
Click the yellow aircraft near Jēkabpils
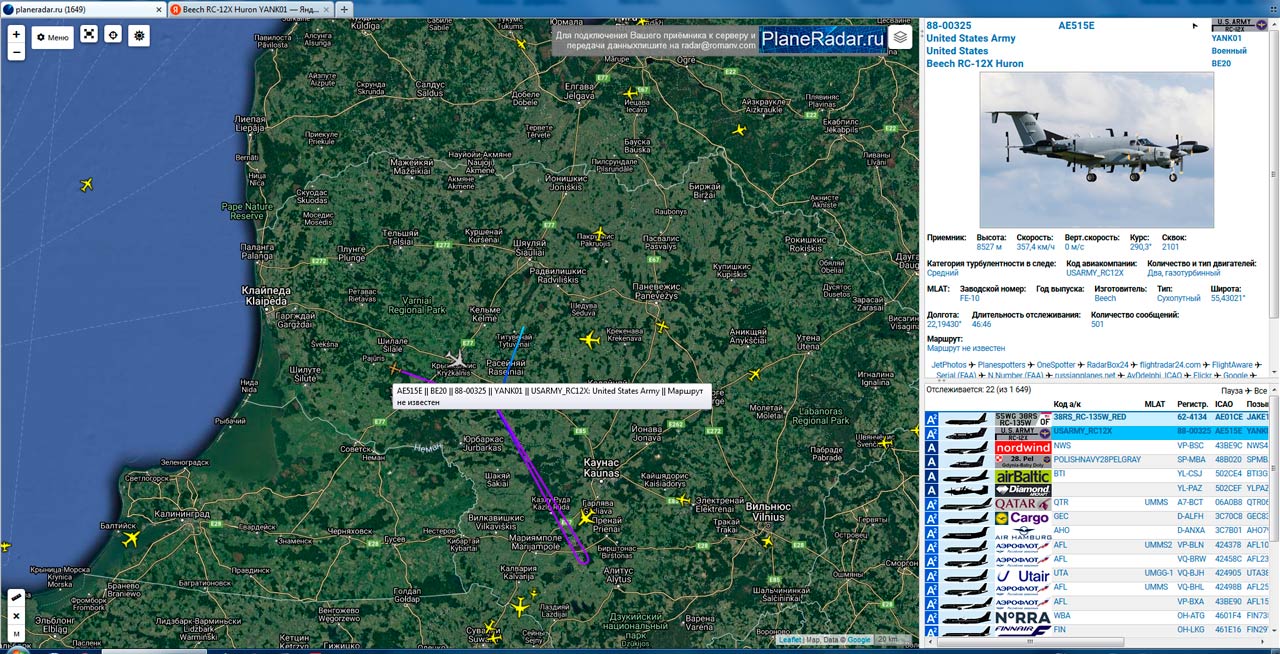pos(739,129)
